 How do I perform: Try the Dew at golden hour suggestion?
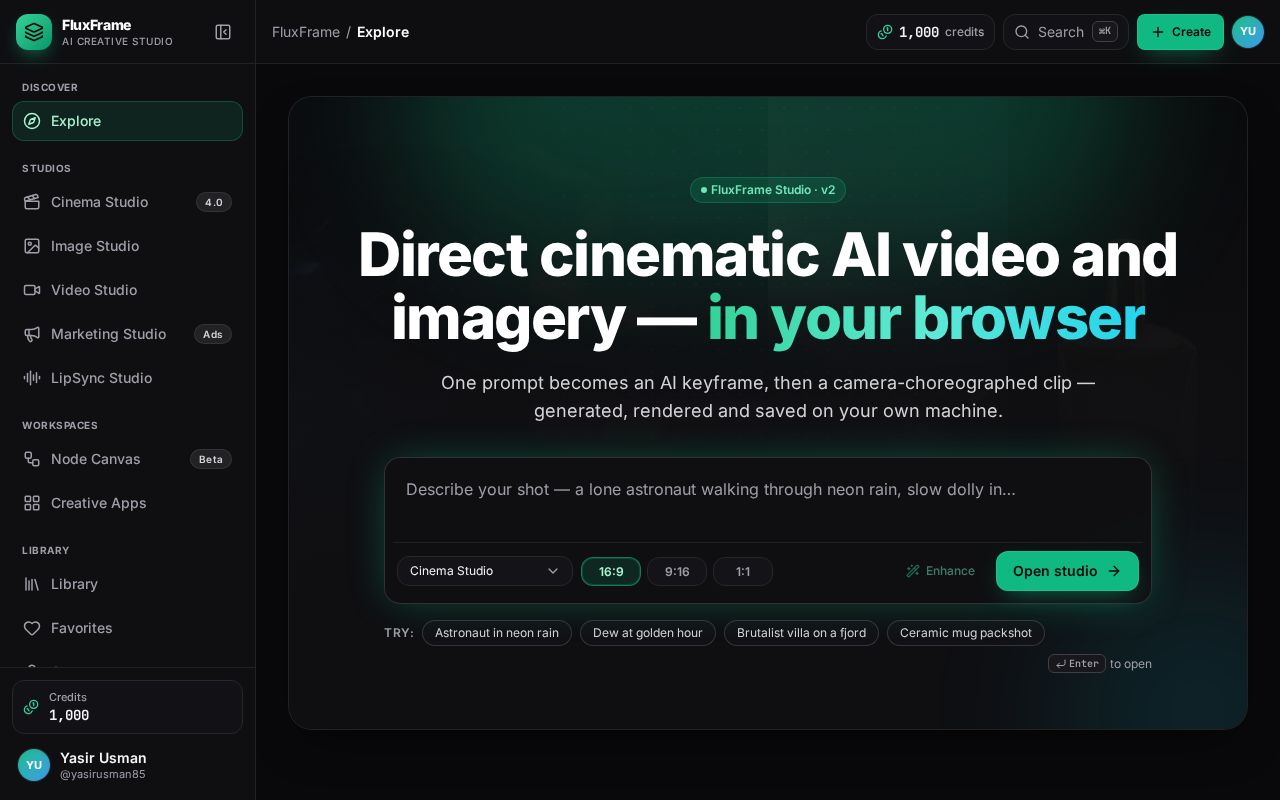648,633
